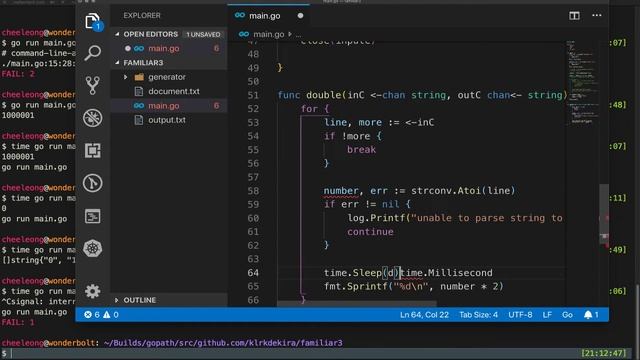This screenshot has height=360, width=640.
Task: Click 'log.Printf' on line 60
Action: coord(376,218)
